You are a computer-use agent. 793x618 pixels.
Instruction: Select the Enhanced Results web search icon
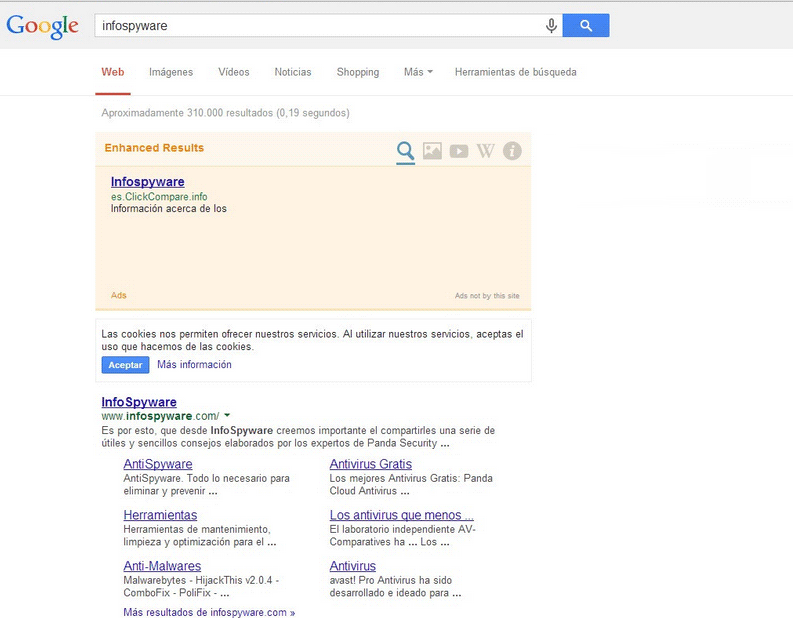(x=406, y=152)
